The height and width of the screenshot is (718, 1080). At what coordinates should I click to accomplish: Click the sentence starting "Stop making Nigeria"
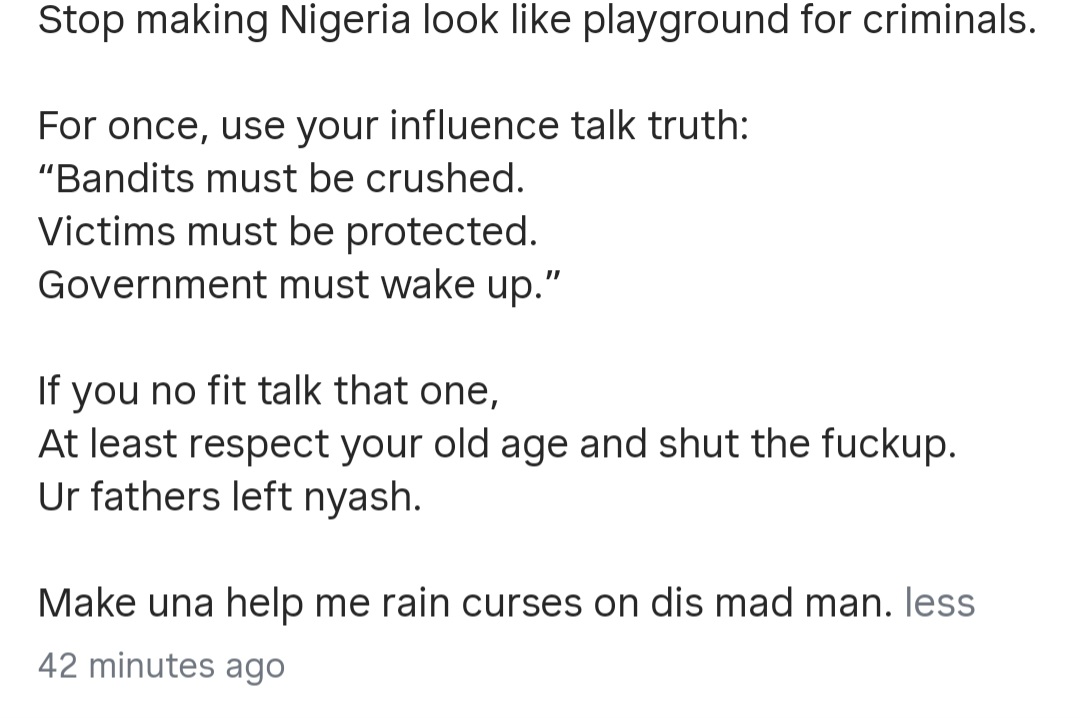pyautogui.click(x=536, y=20)
